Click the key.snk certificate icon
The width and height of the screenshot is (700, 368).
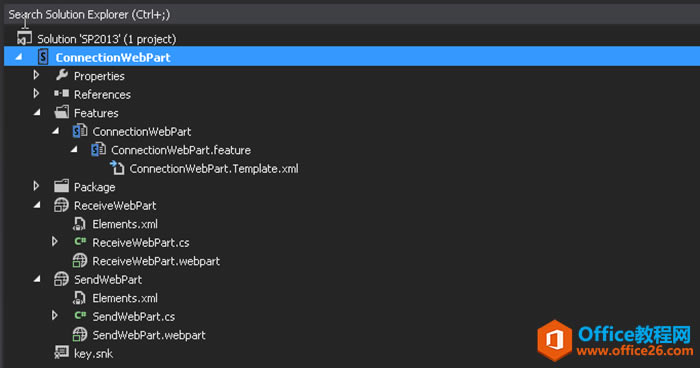click(61, 353)
